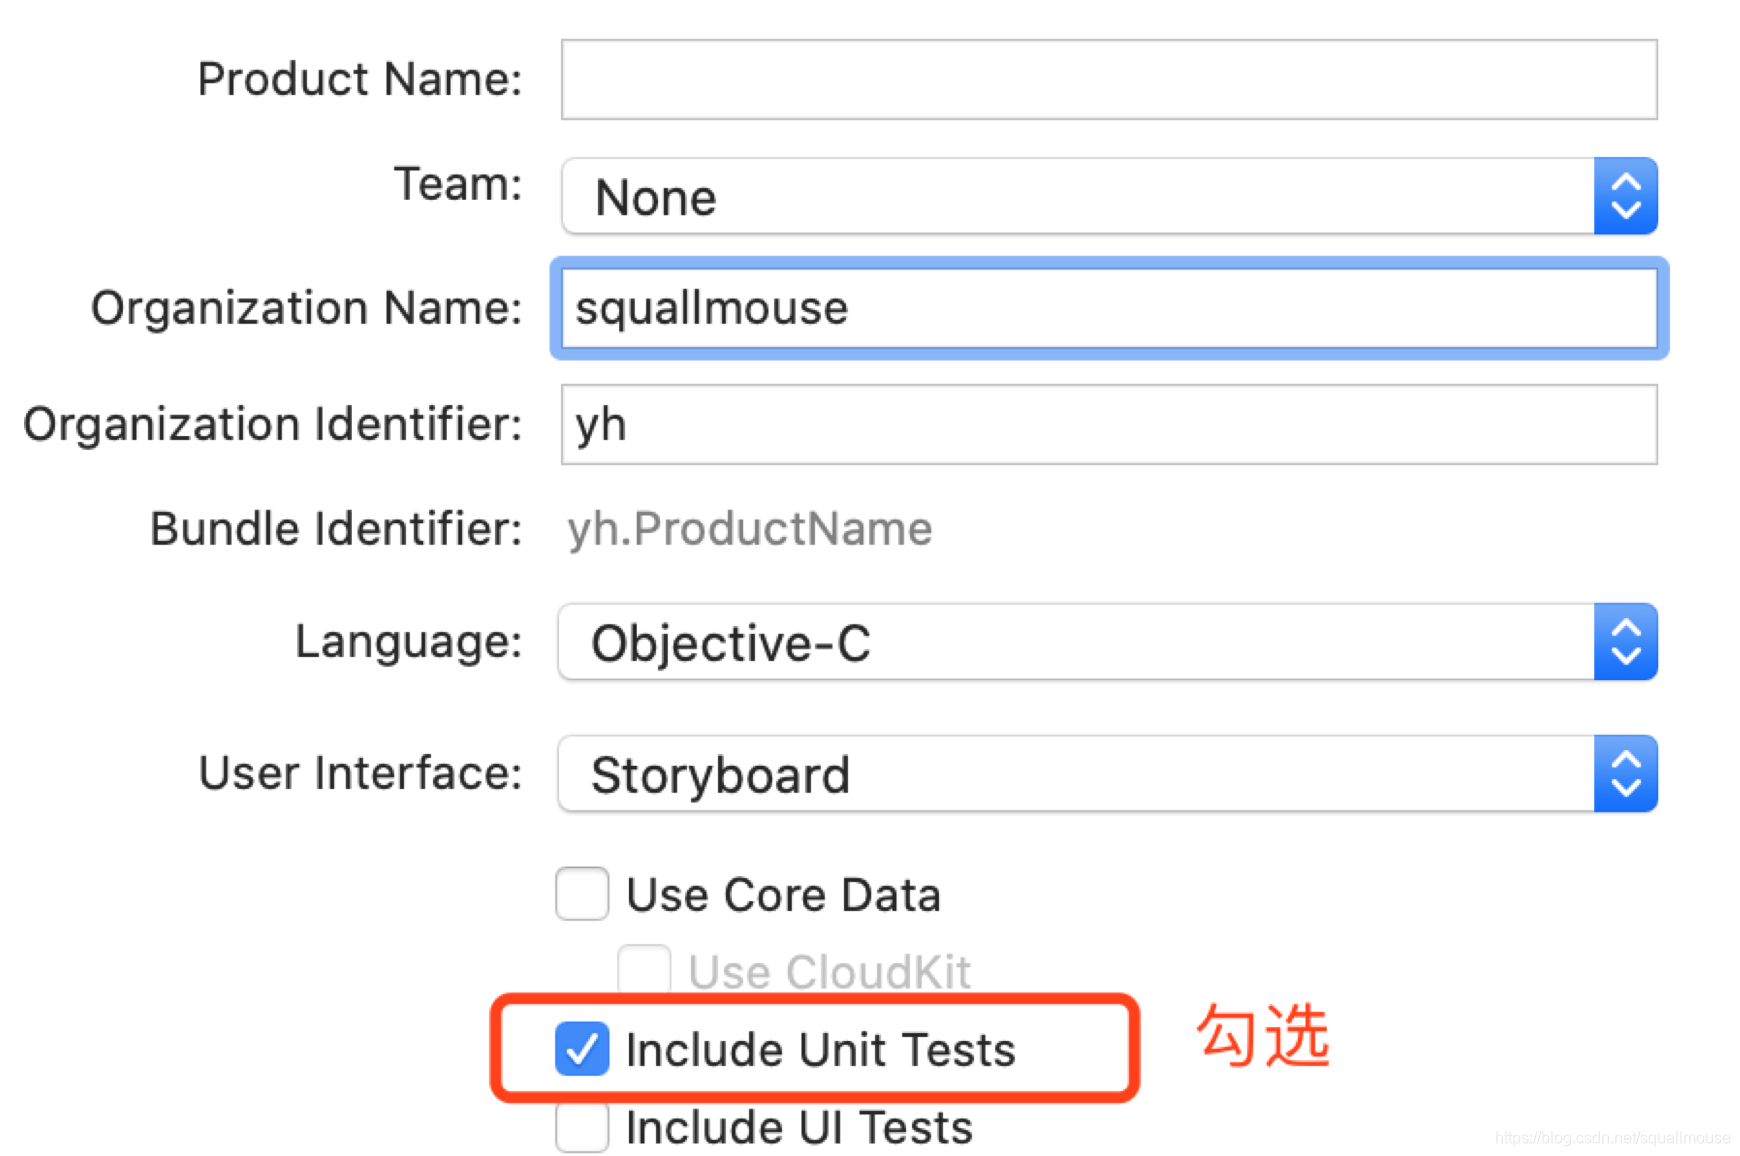The image size is (1740, 1156).
Task: Click the Include UI Tests label text
Action: point(799,1128)
